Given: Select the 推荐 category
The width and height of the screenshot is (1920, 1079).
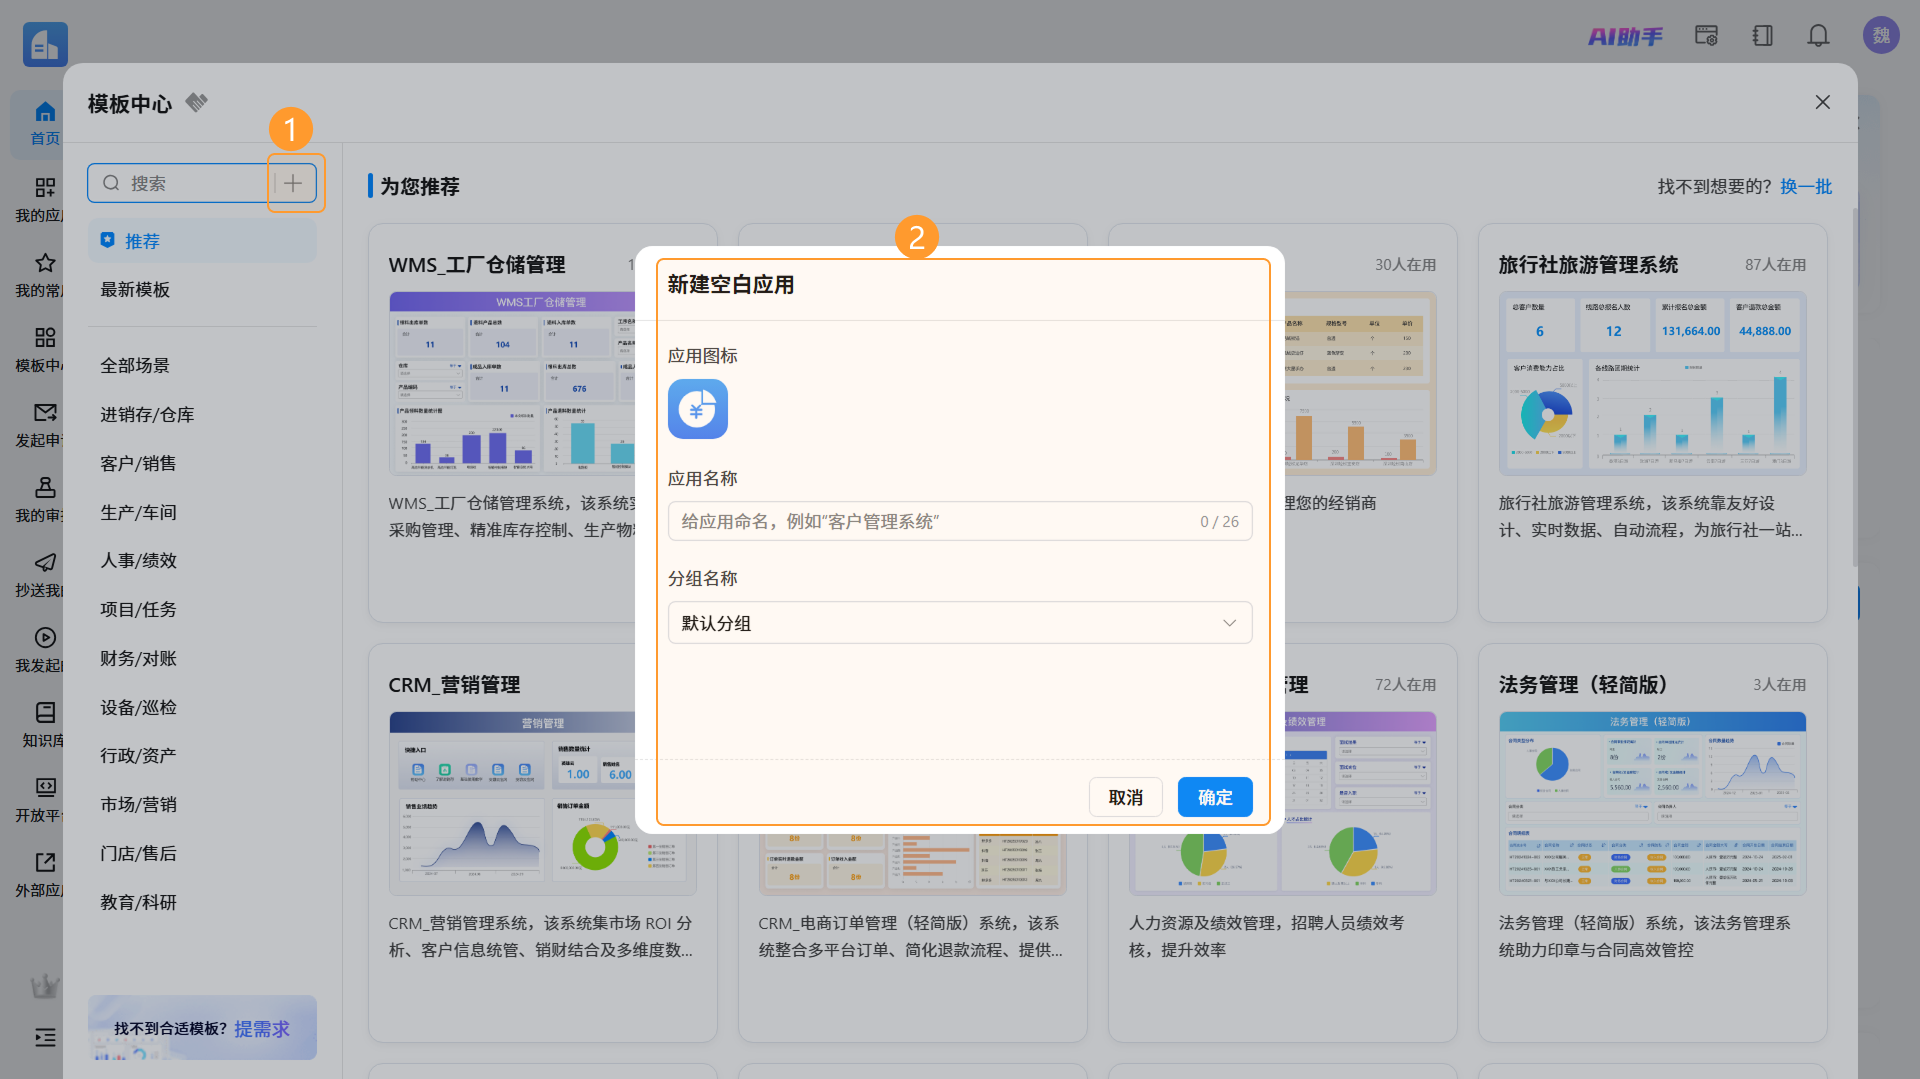Looking at the screenshot, I should pos(202,241).
